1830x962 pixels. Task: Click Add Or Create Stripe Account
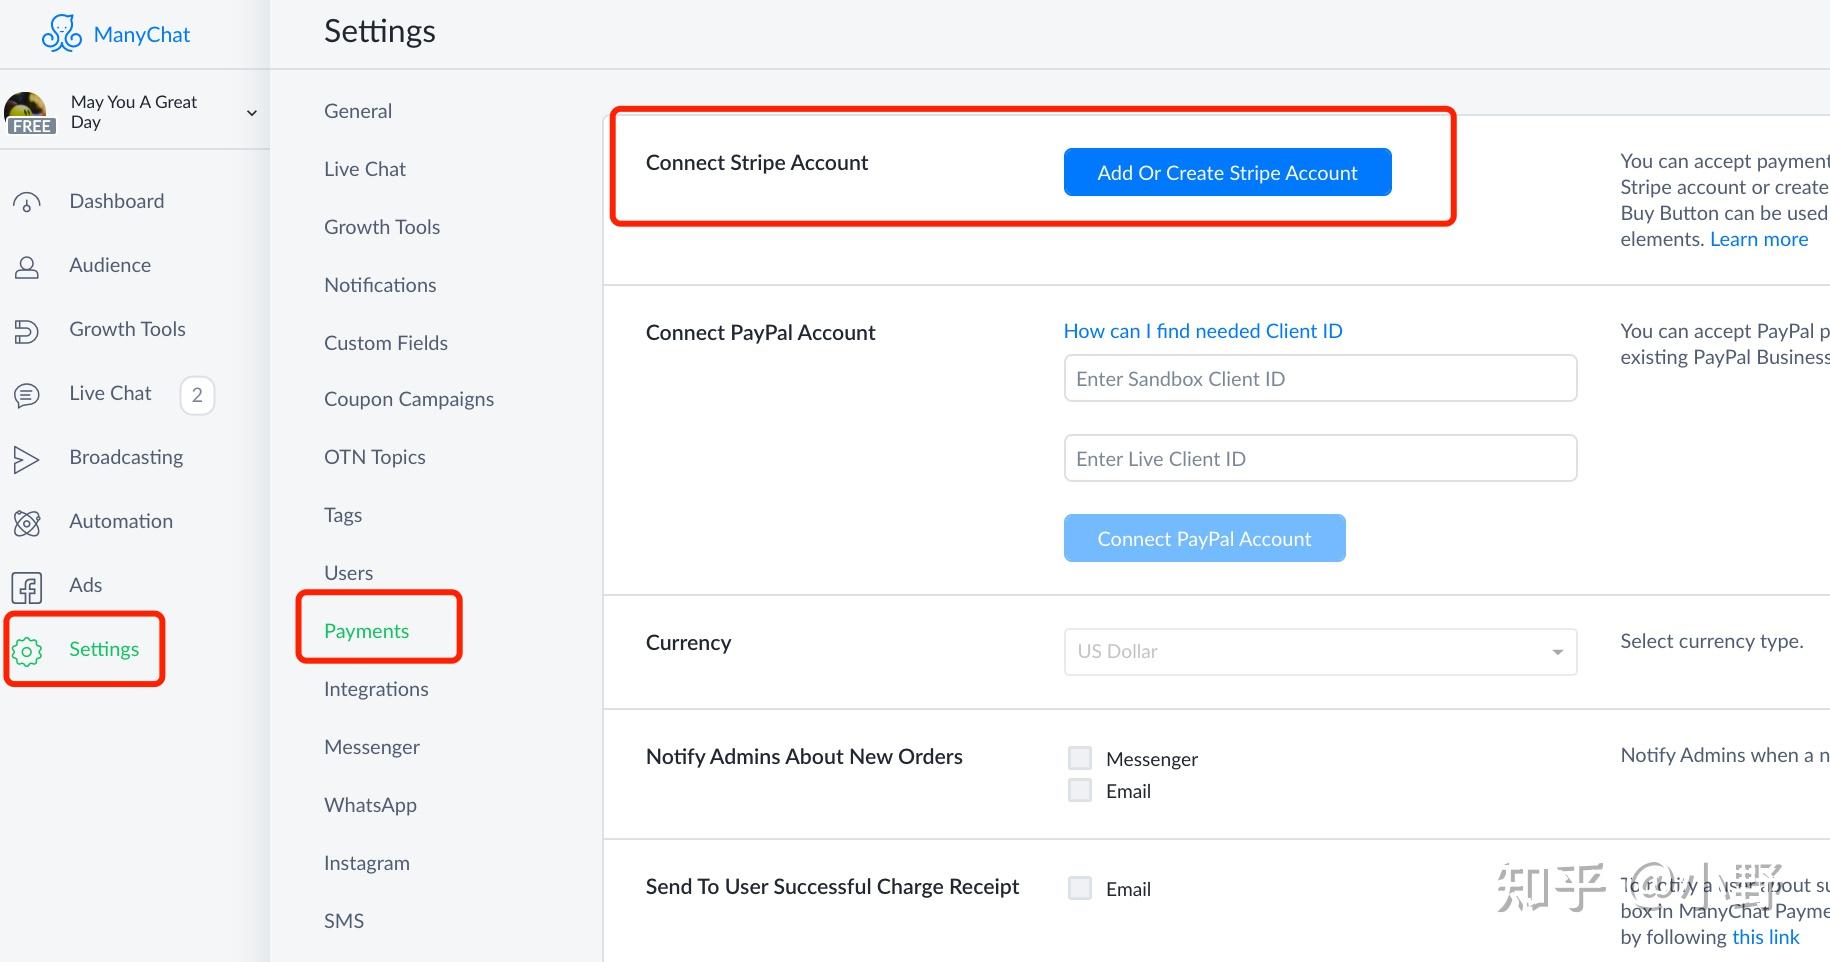(1227, 172)
